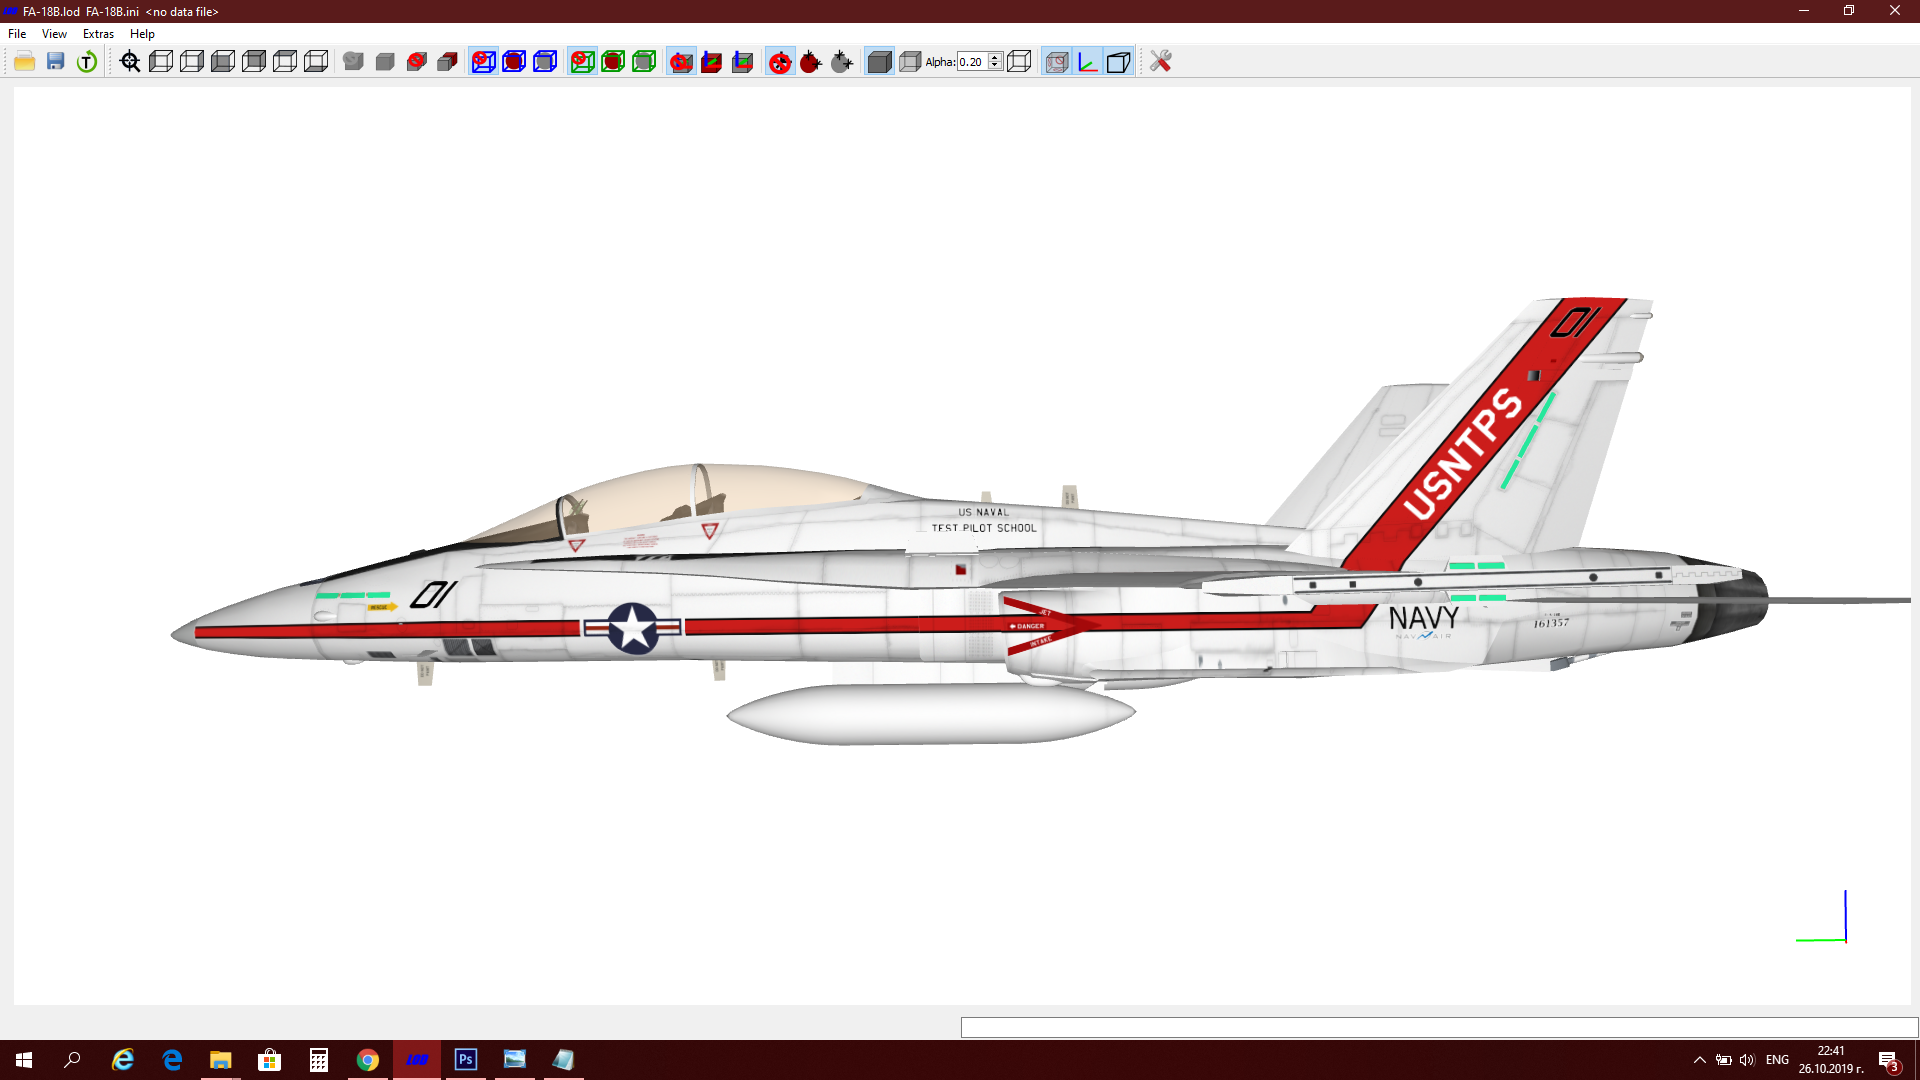Toggle blue box with red solid
Screen dimensions: 1920x1080
(515, 62)
